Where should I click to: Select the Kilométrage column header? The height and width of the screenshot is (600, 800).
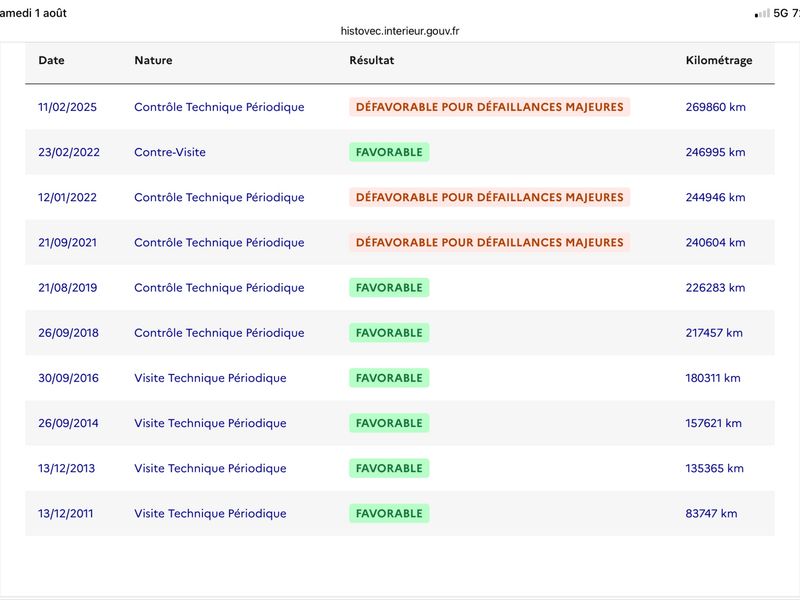[x=719, y=61]
